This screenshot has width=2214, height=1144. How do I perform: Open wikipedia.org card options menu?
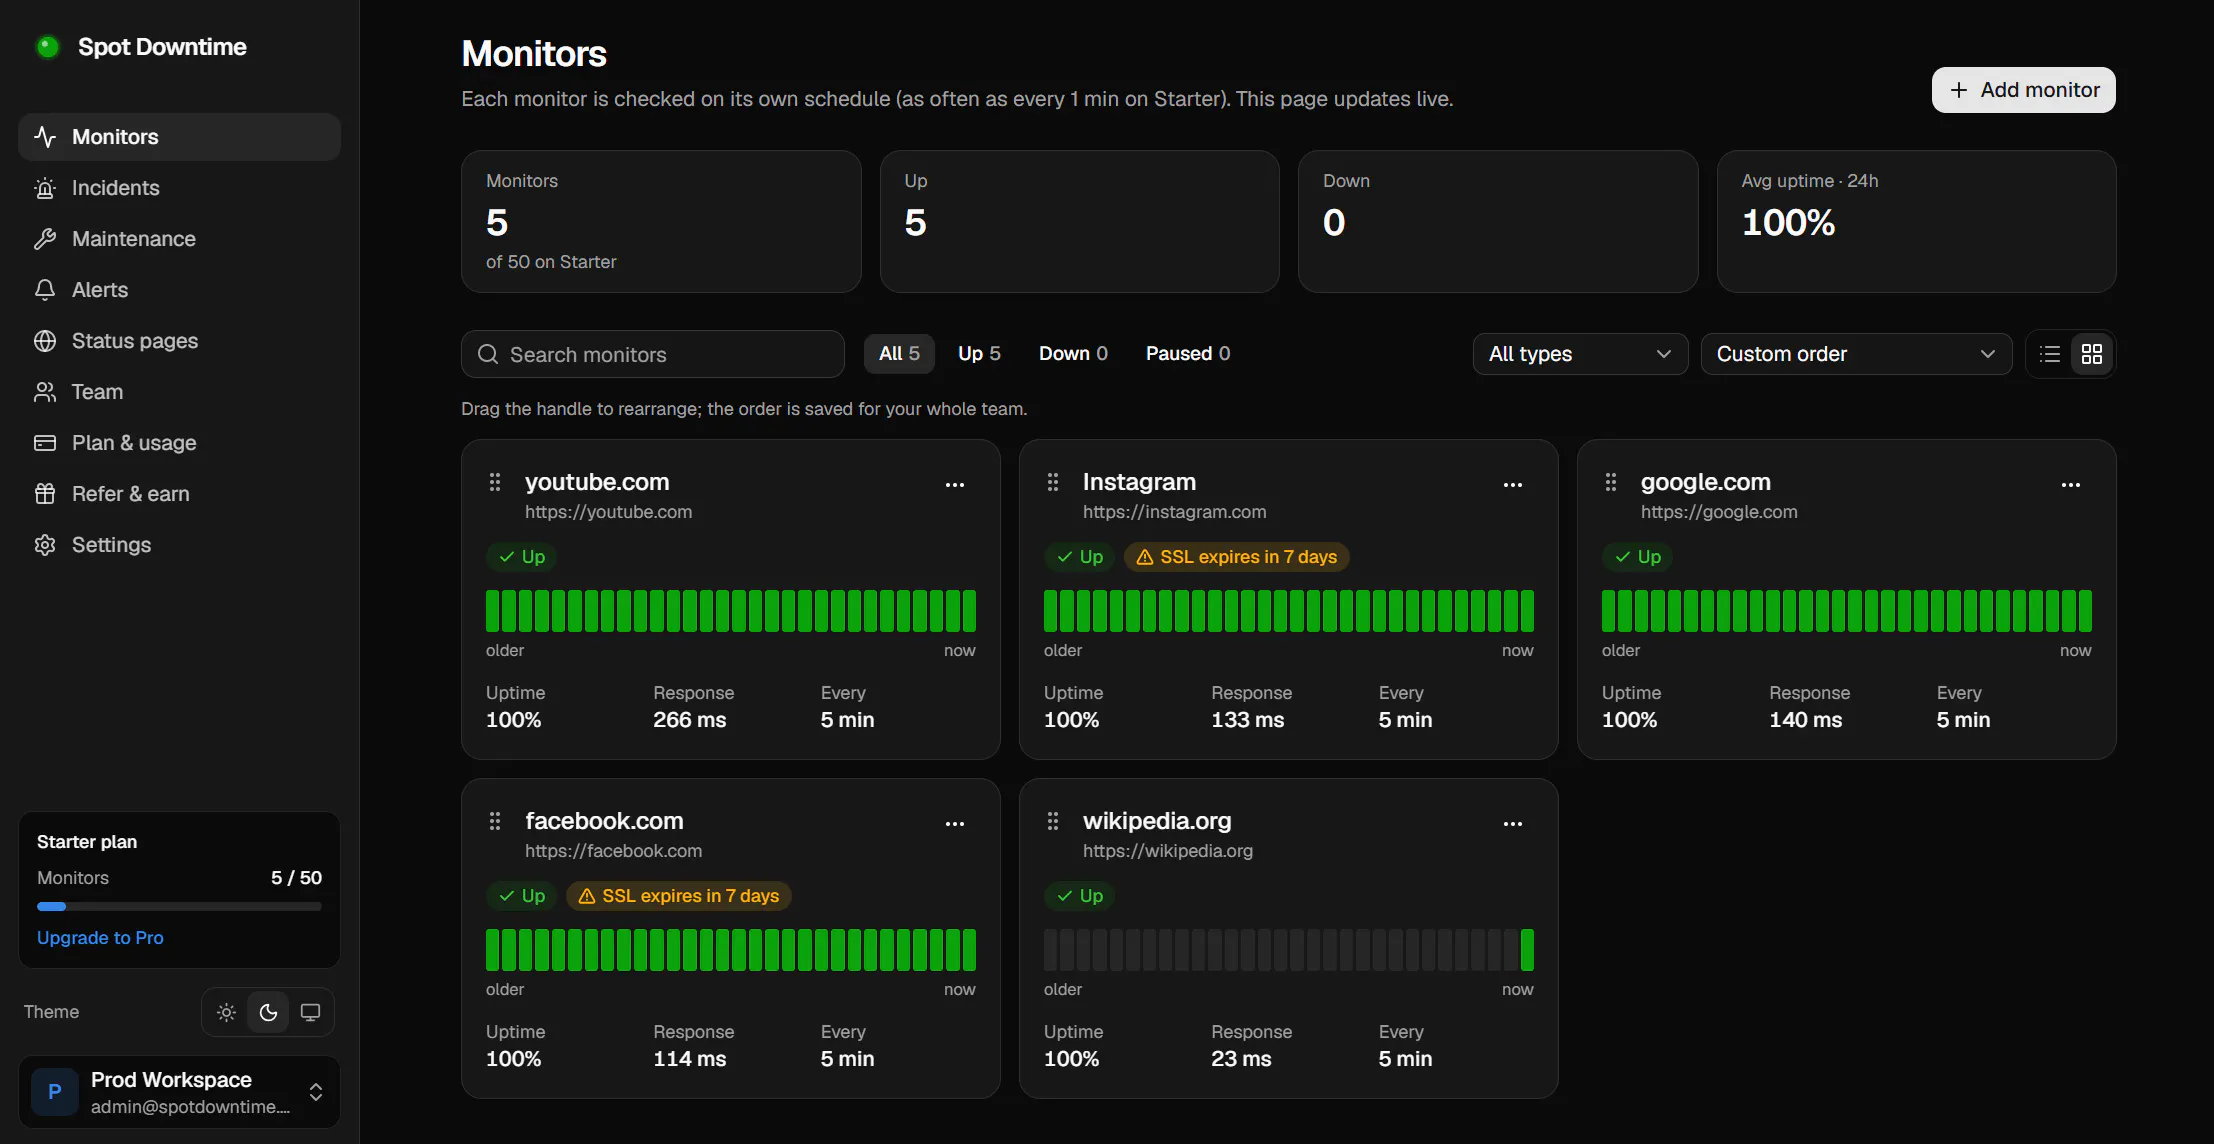(1513, 824)
